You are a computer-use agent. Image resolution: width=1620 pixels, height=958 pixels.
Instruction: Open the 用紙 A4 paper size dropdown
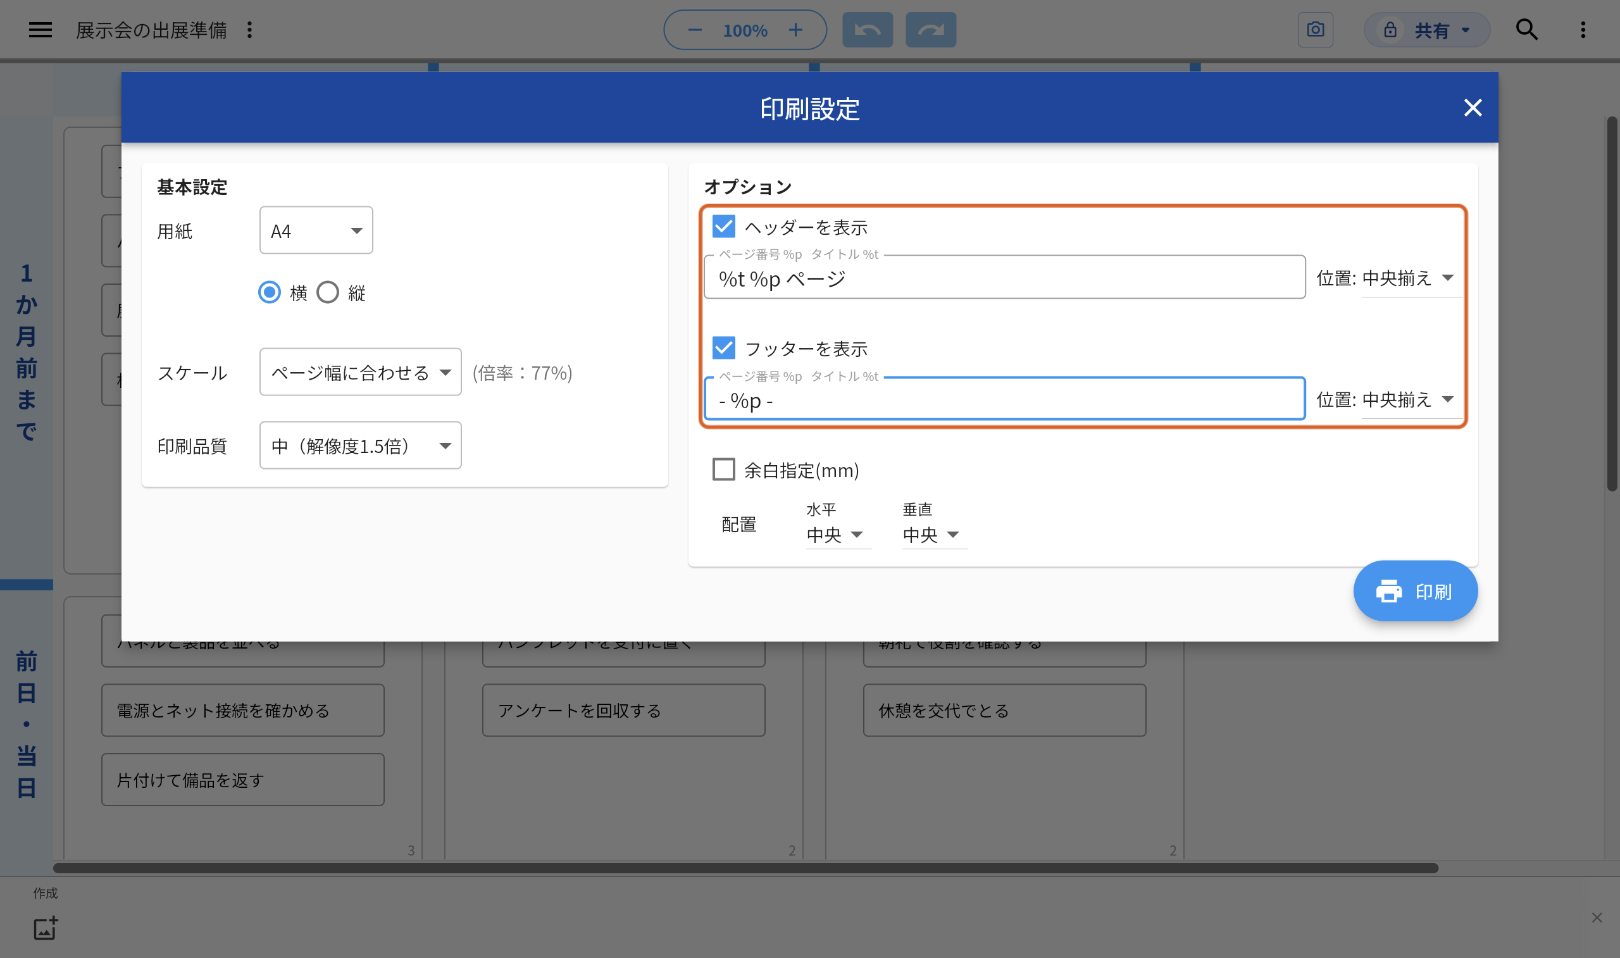(x=316, y=231)
